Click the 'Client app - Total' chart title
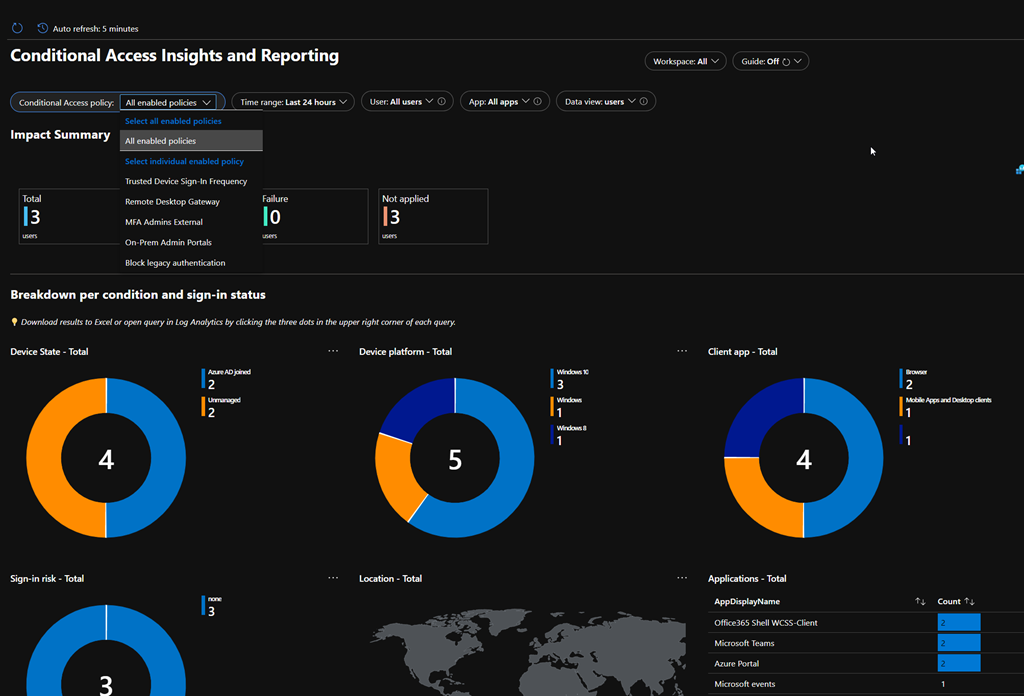The image size is (1024, 696). [x=743, y=351]
